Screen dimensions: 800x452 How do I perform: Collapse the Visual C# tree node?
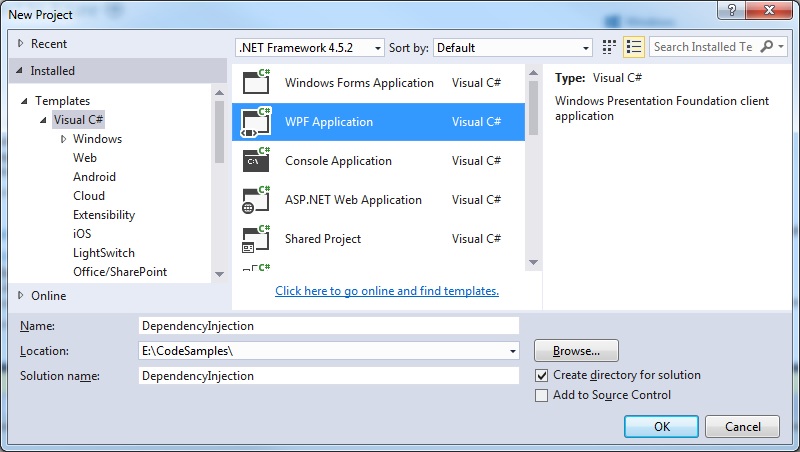pos(43,120)
